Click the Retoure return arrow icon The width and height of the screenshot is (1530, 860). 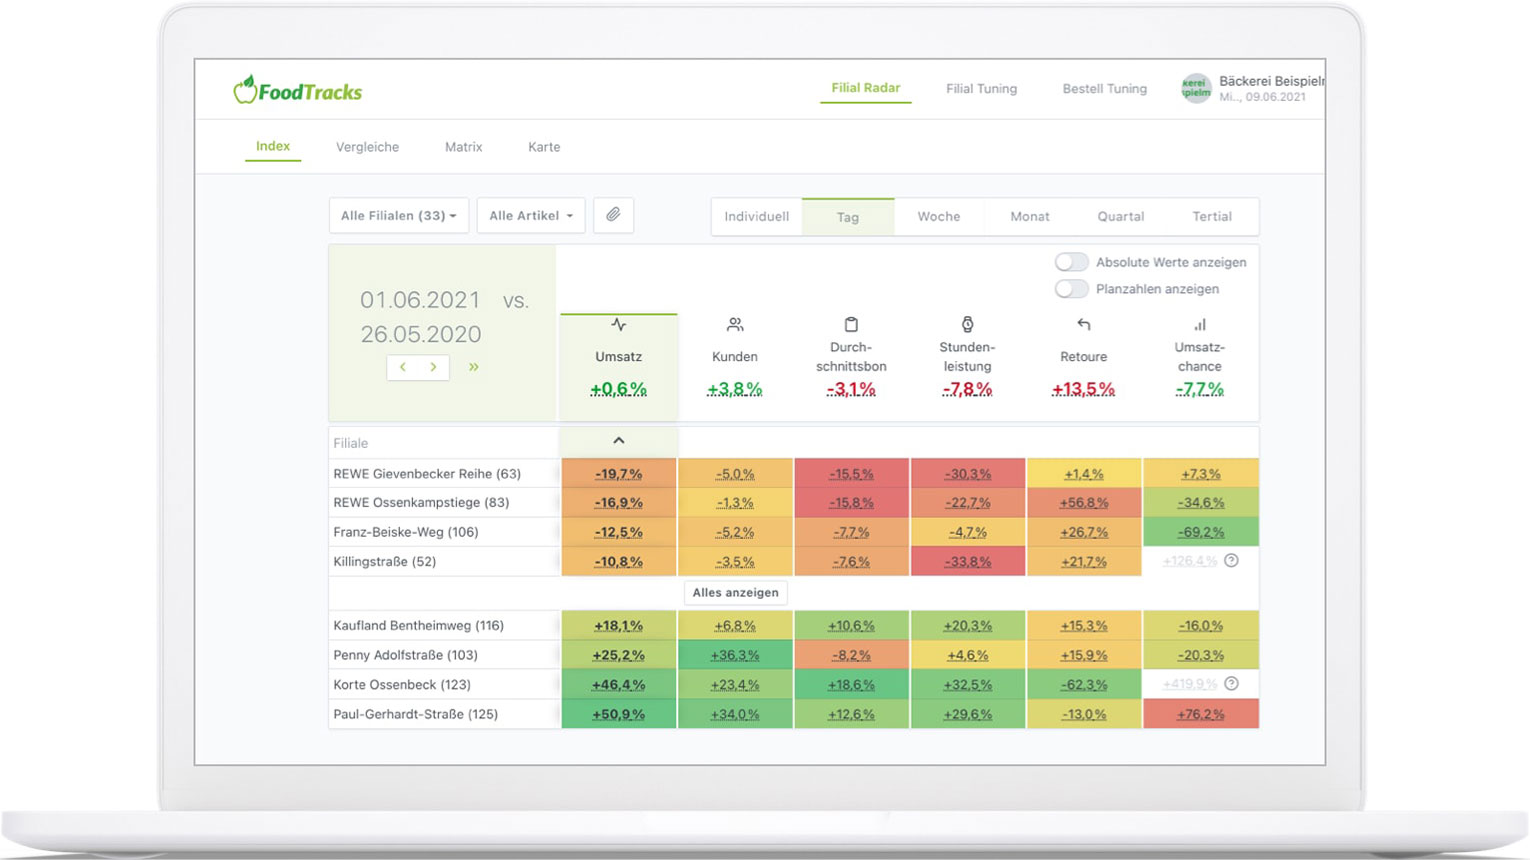1083,325
